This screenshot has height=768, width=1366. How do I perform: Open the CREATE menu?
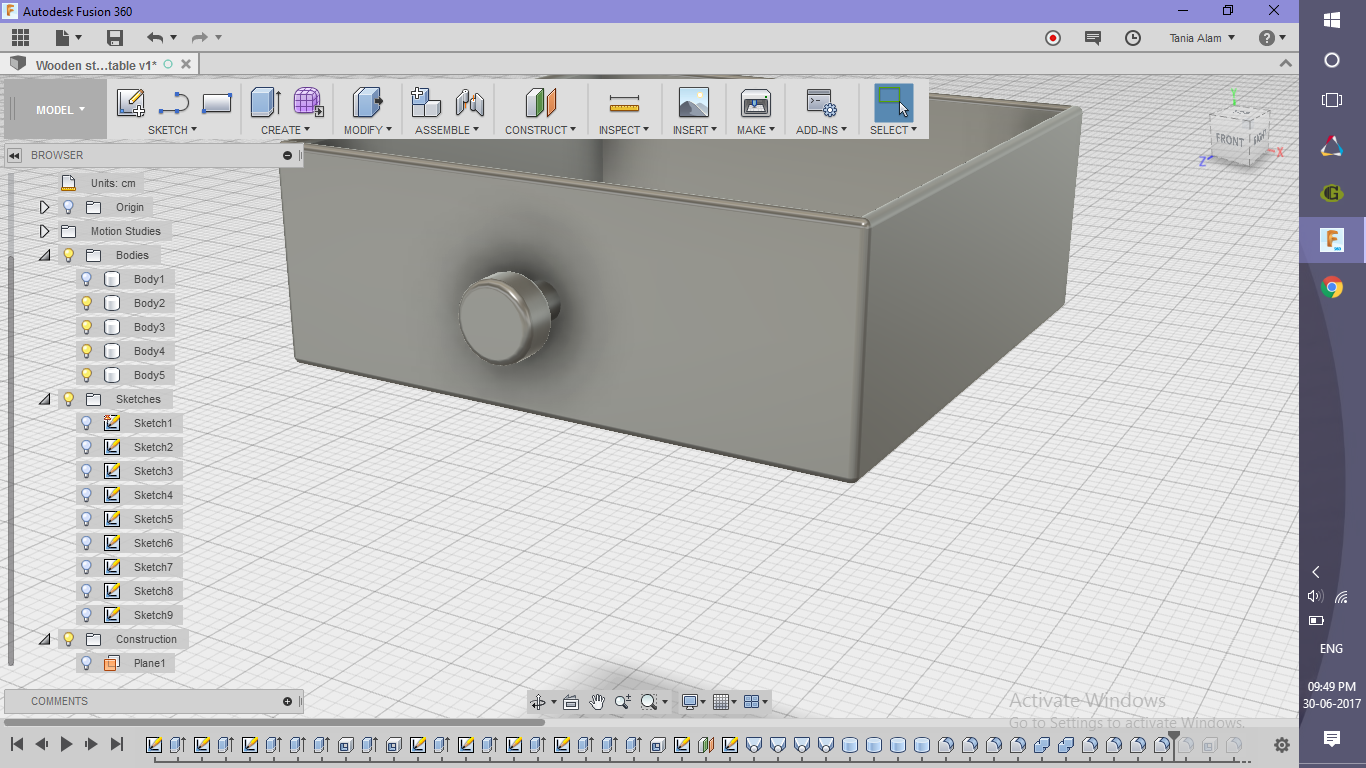tap(286, 130)
